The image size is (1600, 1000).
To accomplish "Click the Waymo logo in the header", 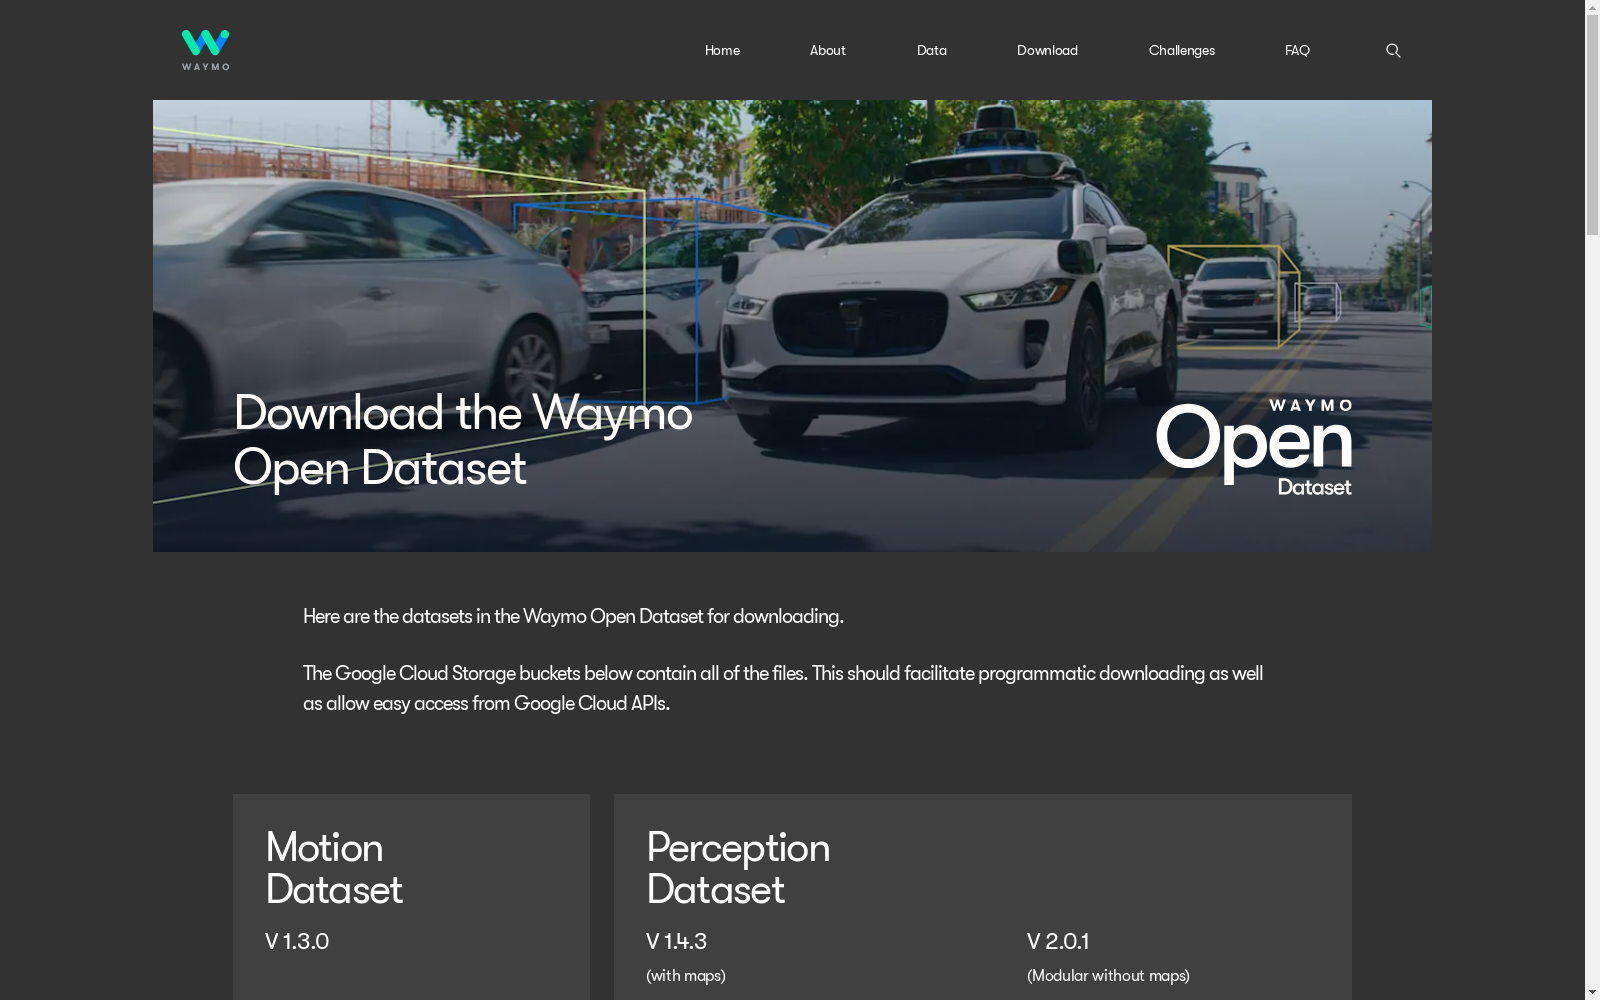I will 205,50.
